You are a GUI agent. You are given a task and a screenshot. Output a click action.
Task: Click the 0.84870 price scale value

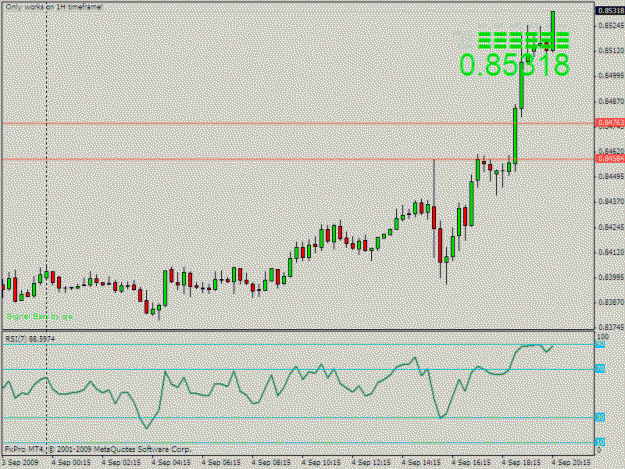(611, 101)
